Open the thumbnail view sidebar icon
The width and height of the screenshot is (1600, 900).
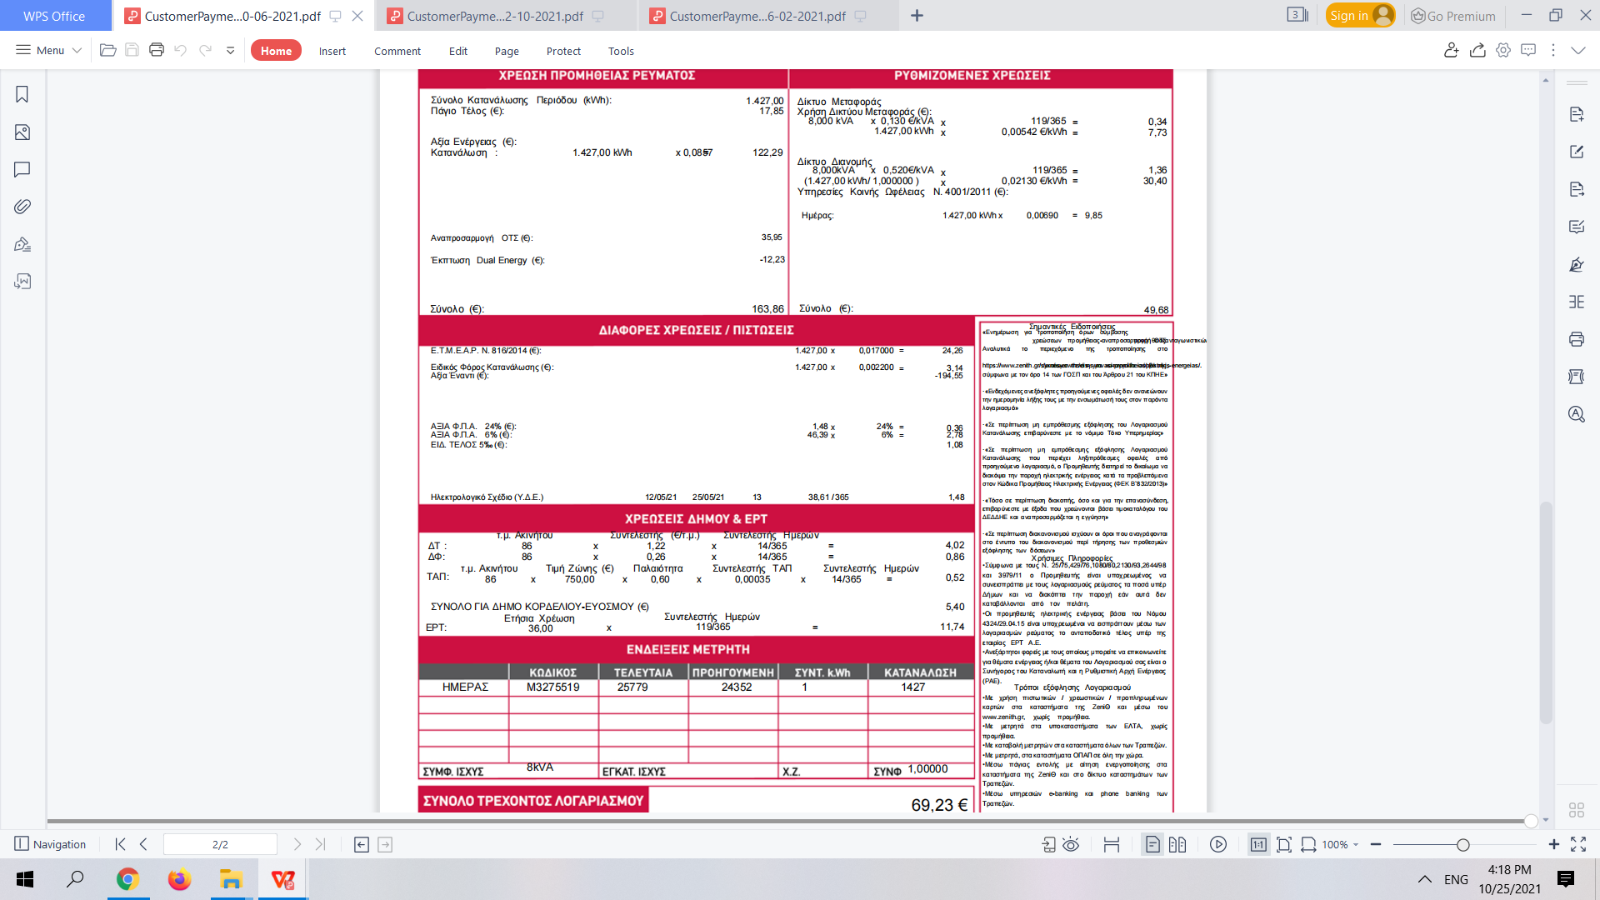[22, 132]
